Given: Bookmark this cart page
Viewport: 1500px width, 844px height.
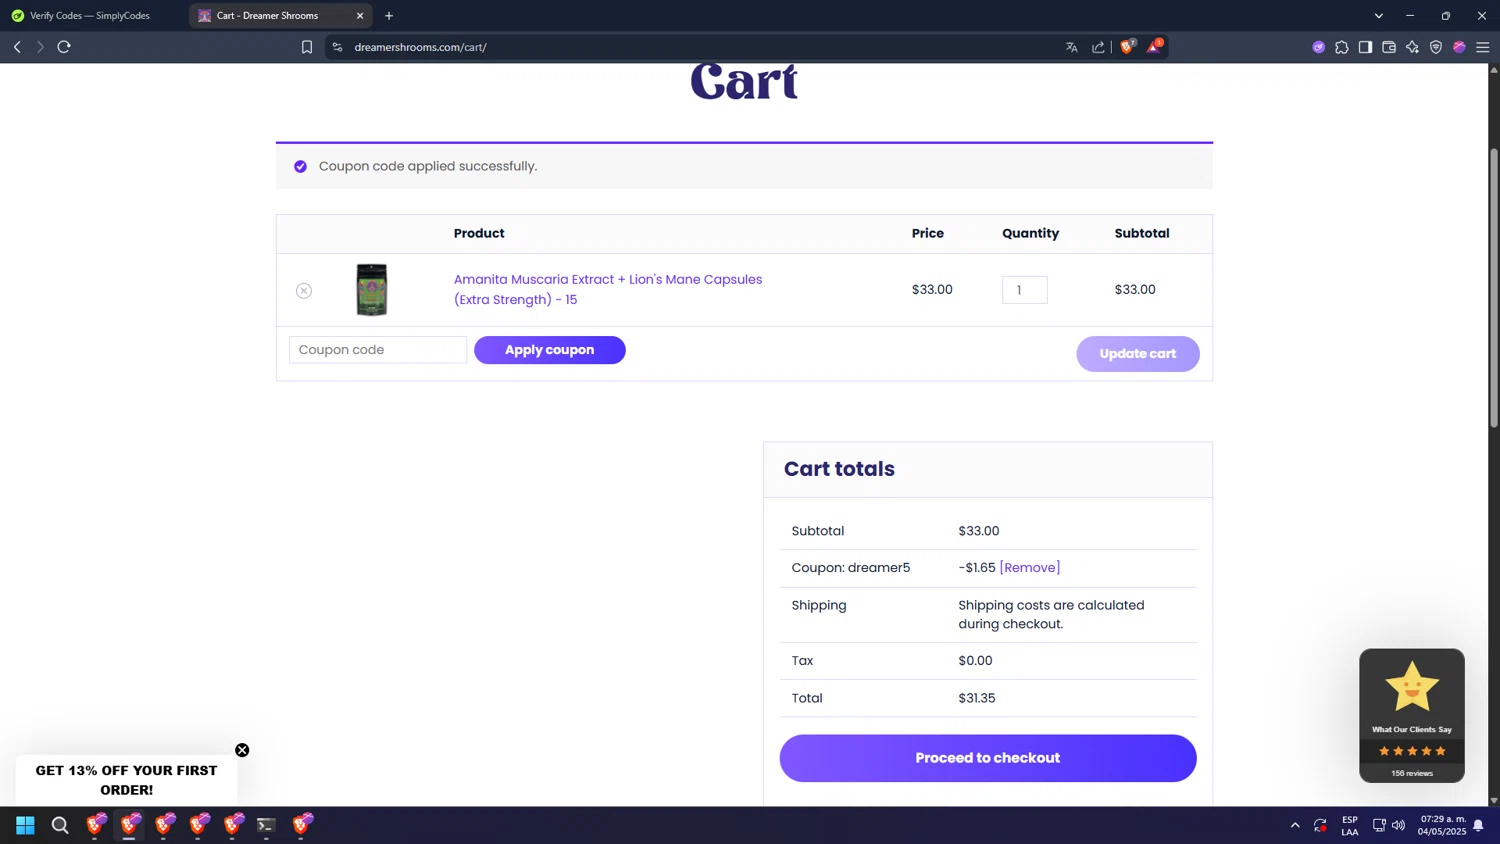Looking at the screenshot, I should pyautogui.click(x=307, y=47).
